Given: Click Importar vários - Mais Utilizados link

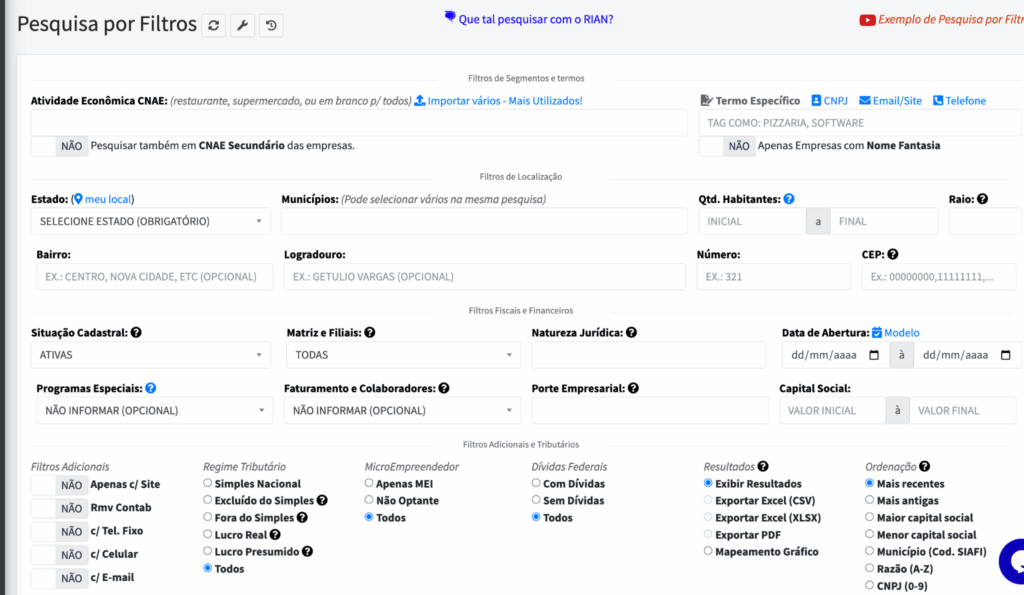Looking at the screenshot, I should 498,101.
